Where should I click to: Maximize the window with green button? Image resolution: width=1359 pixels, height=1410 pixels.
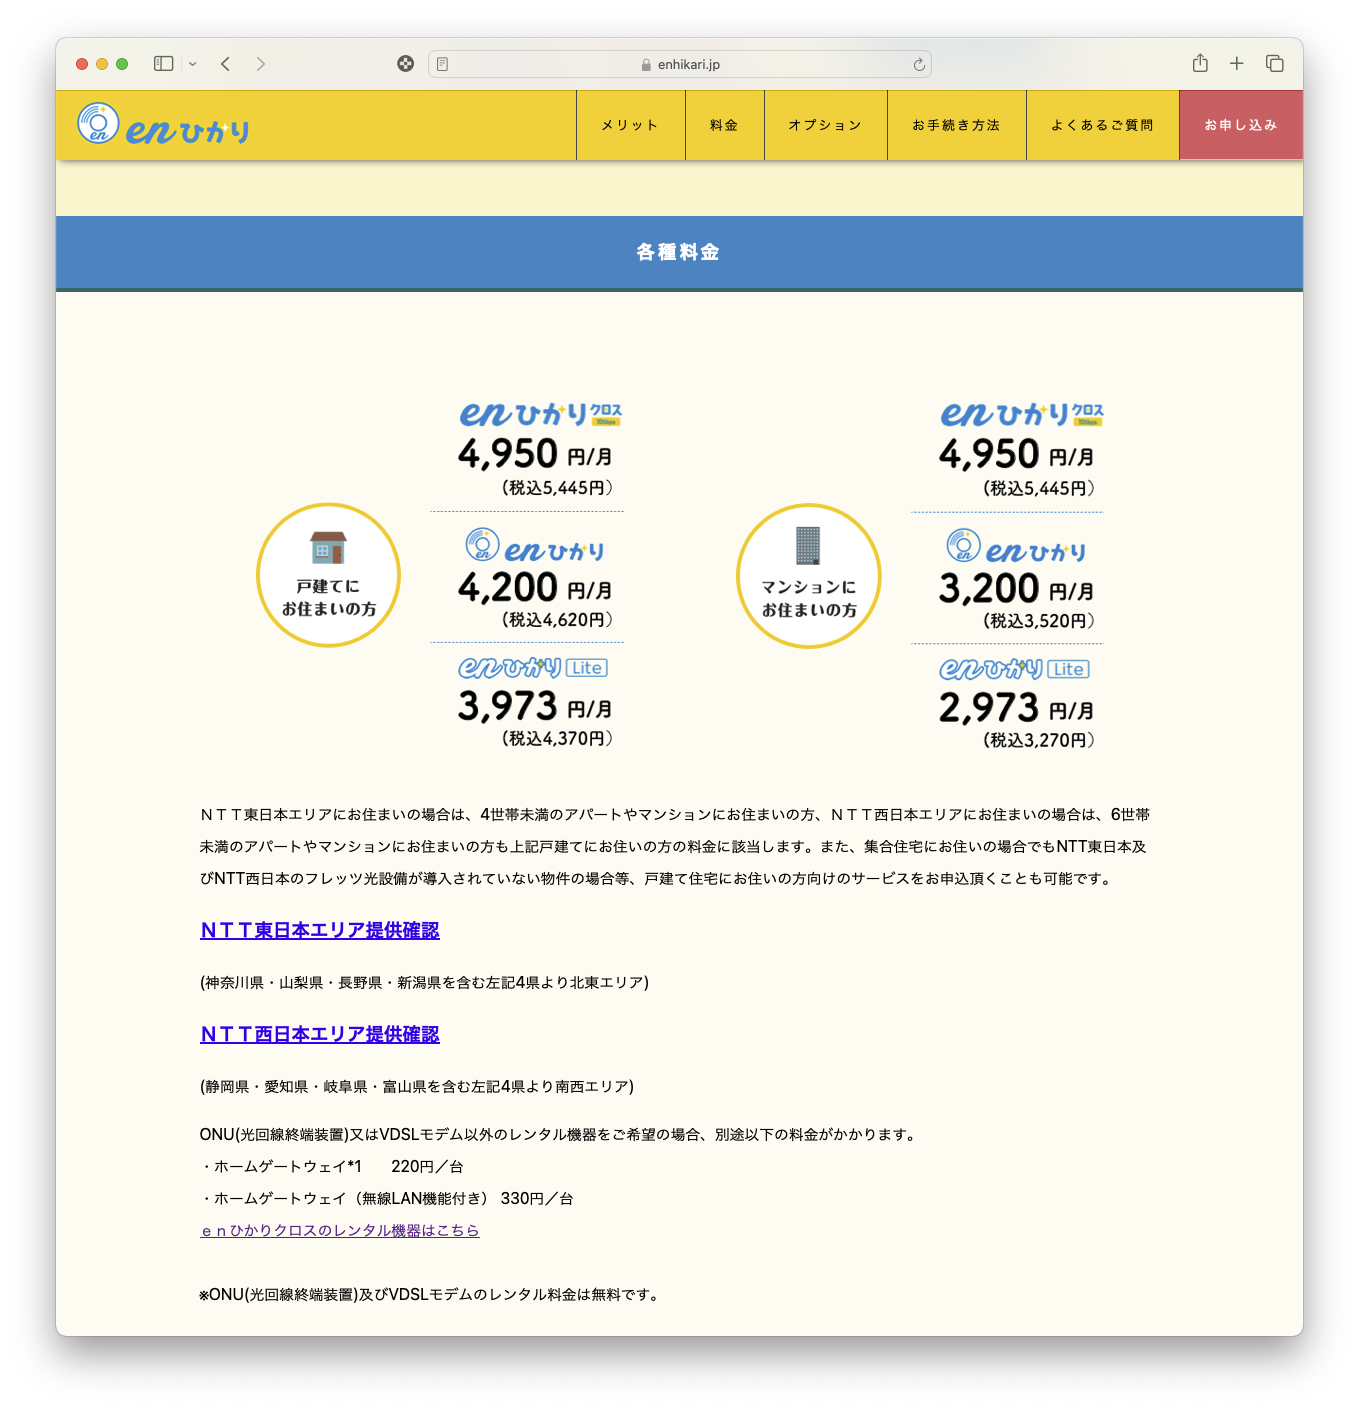click(x=122, y=64)
